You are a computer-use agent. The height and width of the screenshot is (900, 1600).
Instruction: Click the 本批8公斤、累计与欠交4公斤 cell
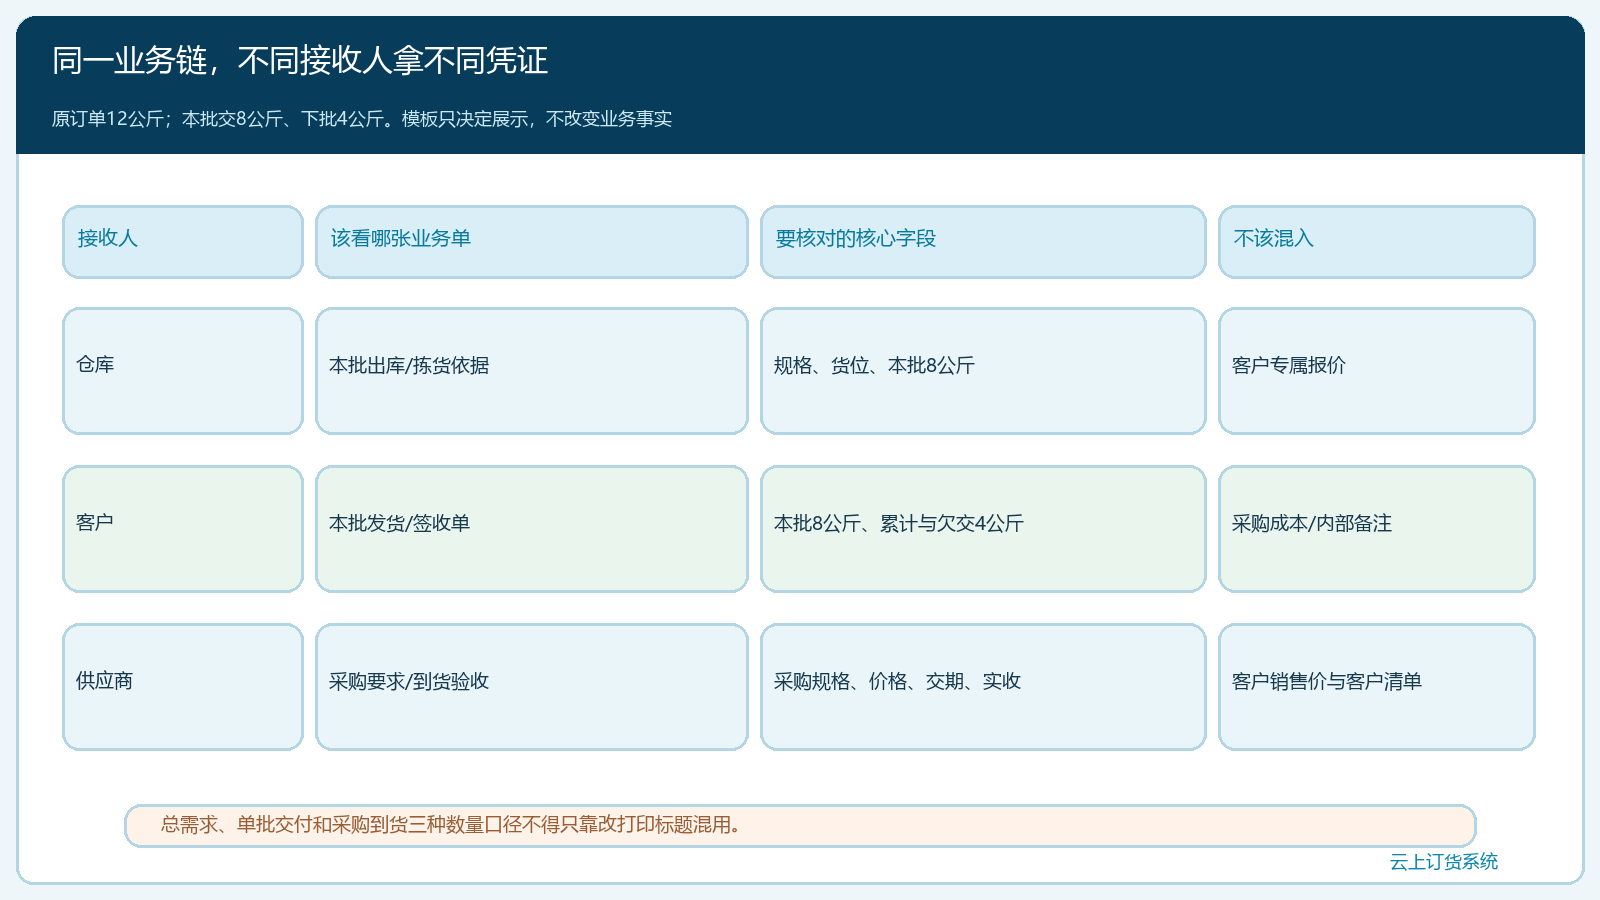tap(983, 529)
